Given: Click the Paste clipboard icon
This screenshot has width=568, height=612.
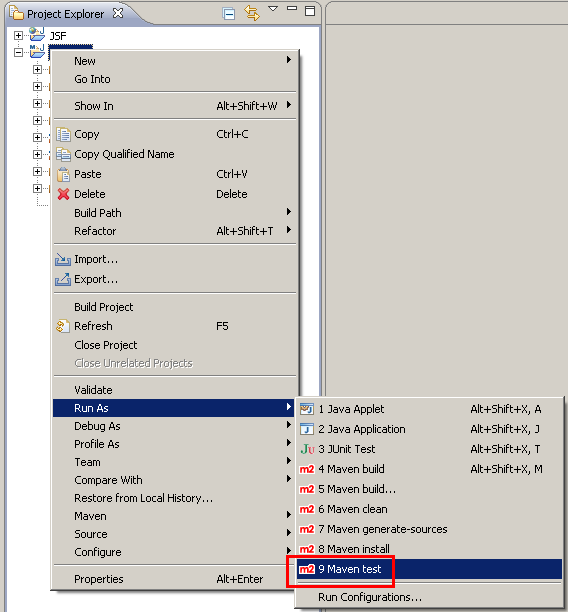Looking at the screenshot, I should tap(63, 174).
